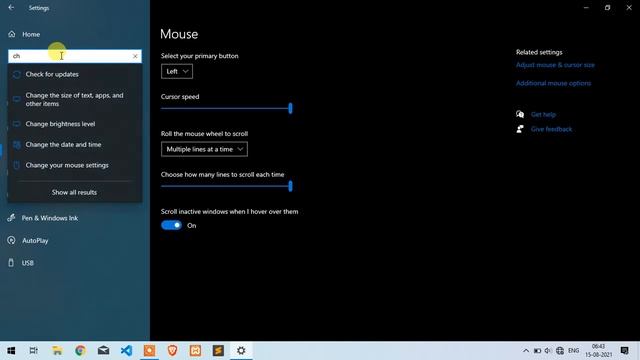
Task: Click the XAMPP icon on taskbar
Action: (x=195, y=350)
